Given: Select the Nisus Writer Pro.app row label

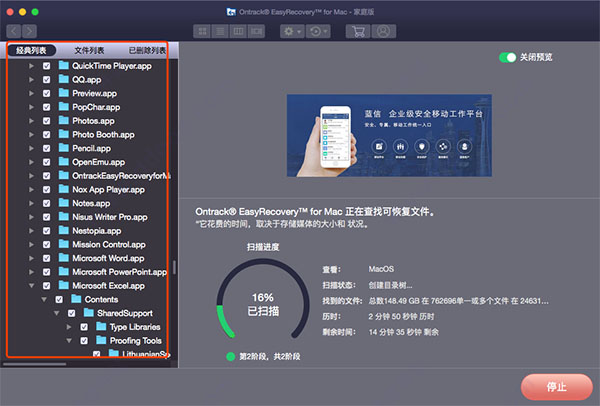Looking at the screenshot, I should [110, 217].
